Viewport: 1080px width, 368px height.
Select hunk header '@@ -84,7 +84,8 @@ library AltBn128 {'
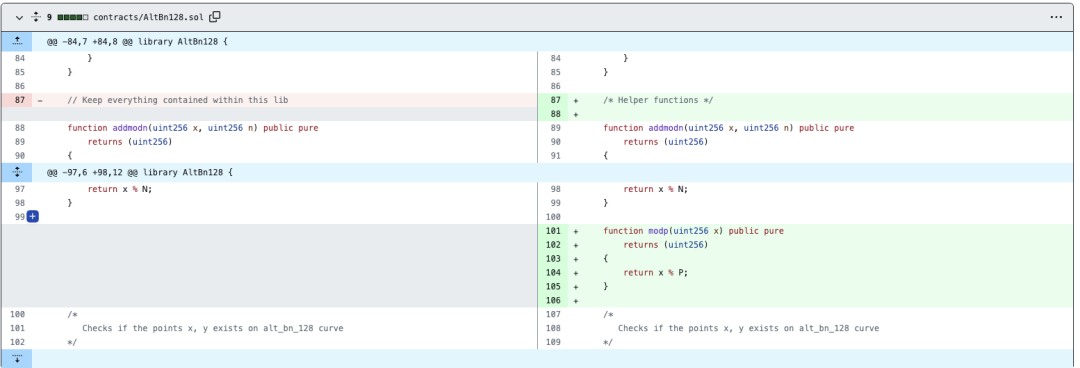point(138,41)
